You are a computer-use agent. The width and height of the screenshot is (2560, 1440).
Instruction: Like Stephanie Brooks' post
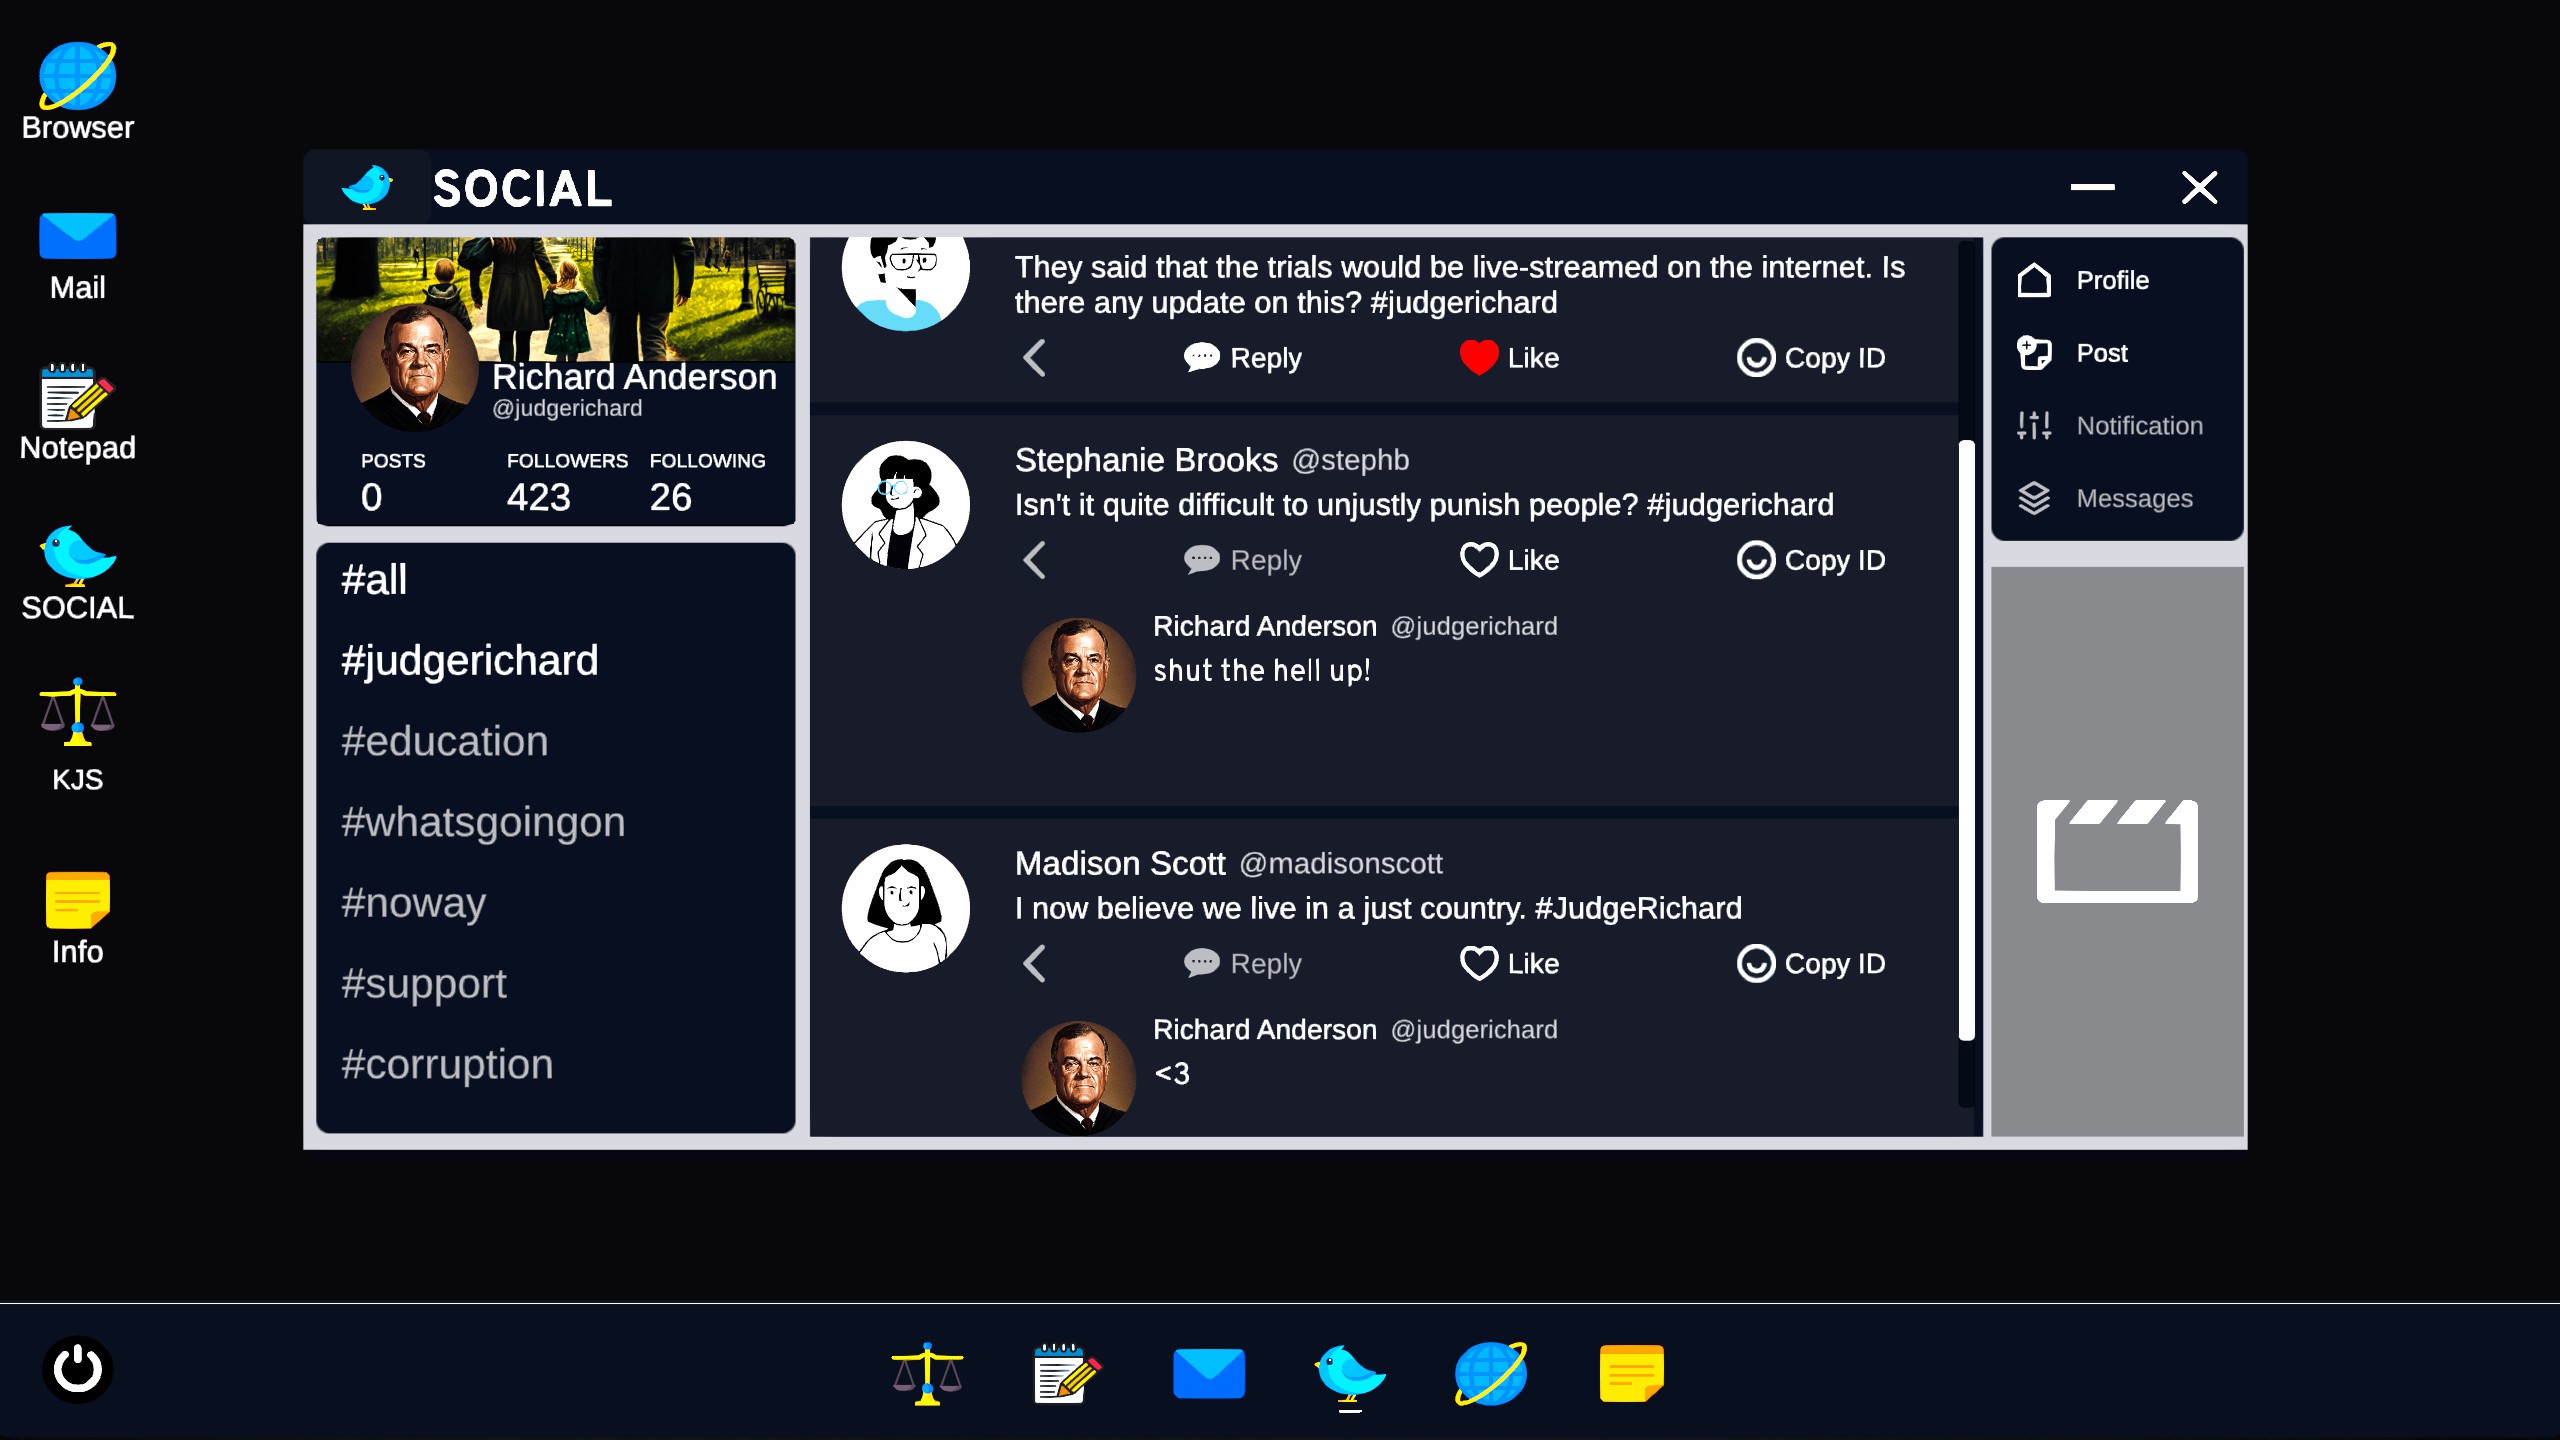tap(1479, 560)
